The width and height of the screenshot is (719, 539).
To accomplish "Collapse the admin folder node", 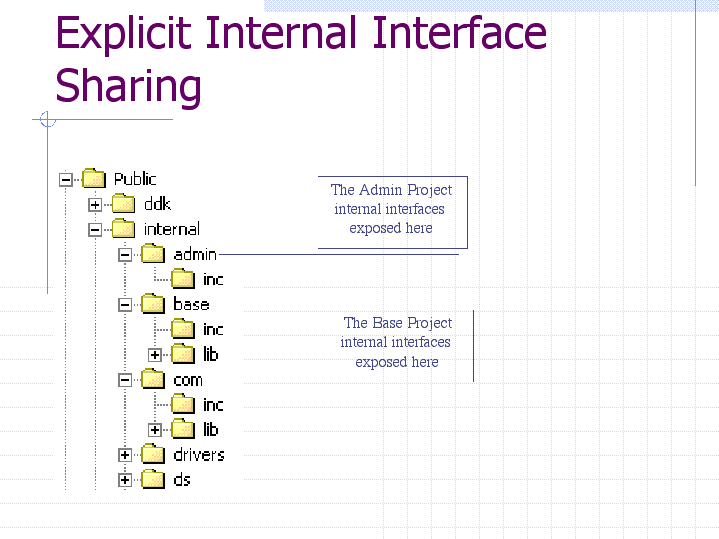I will 125,255.
